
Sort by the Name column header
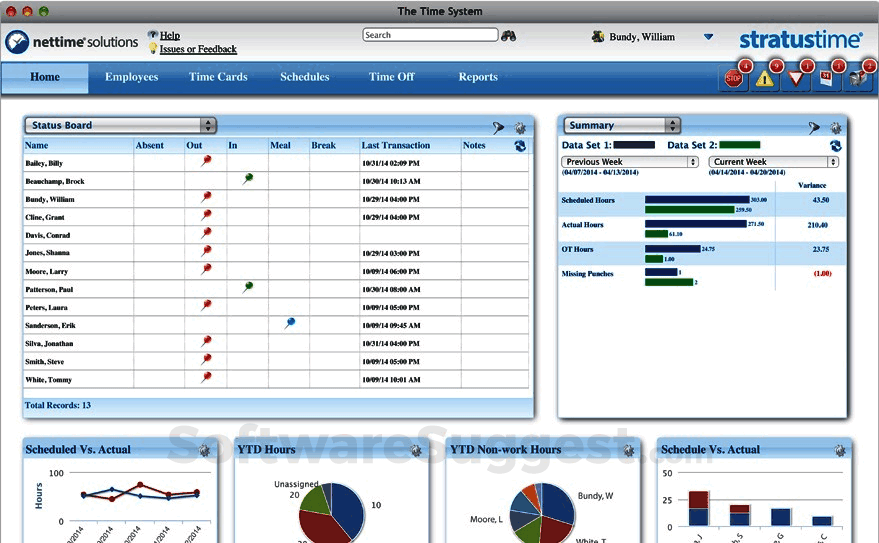coord(36,145)
